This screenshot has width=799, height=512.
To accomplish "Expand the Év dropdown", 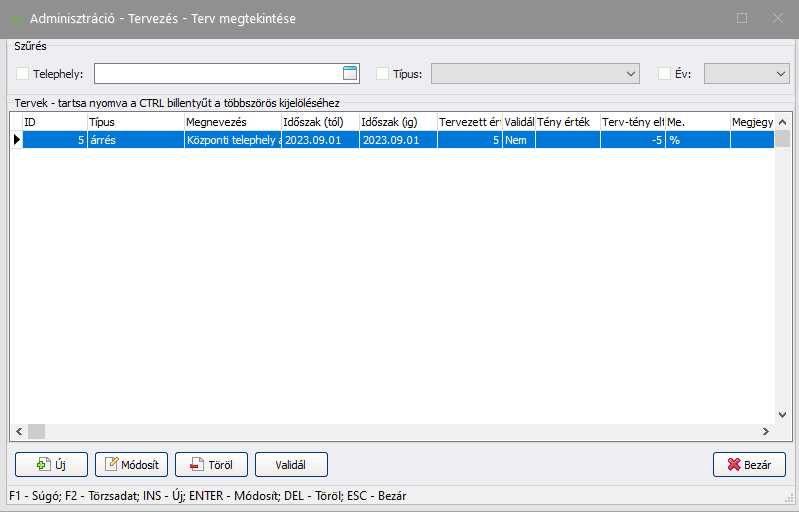I will 780,73.
